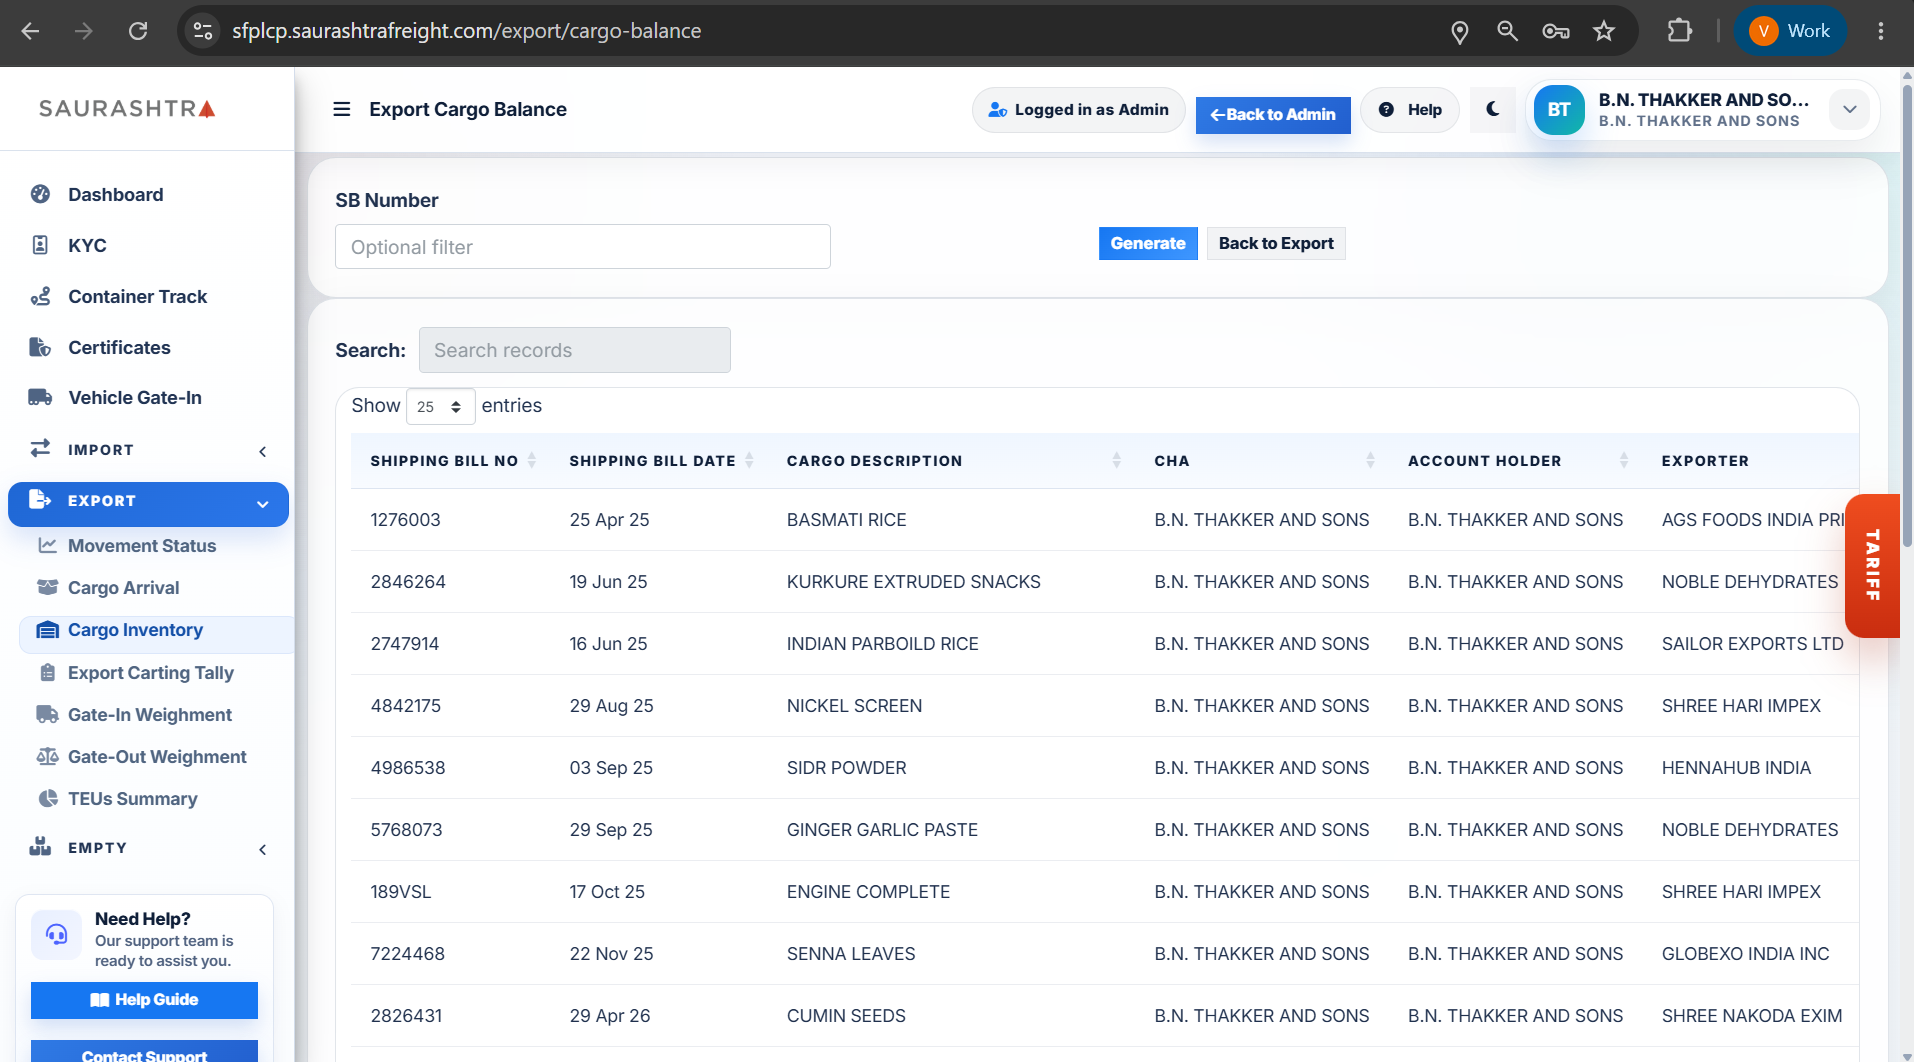Open the password key icon in the address bar
This screenshot has height=1062, width=1914.
click(x=1555, y=31)
